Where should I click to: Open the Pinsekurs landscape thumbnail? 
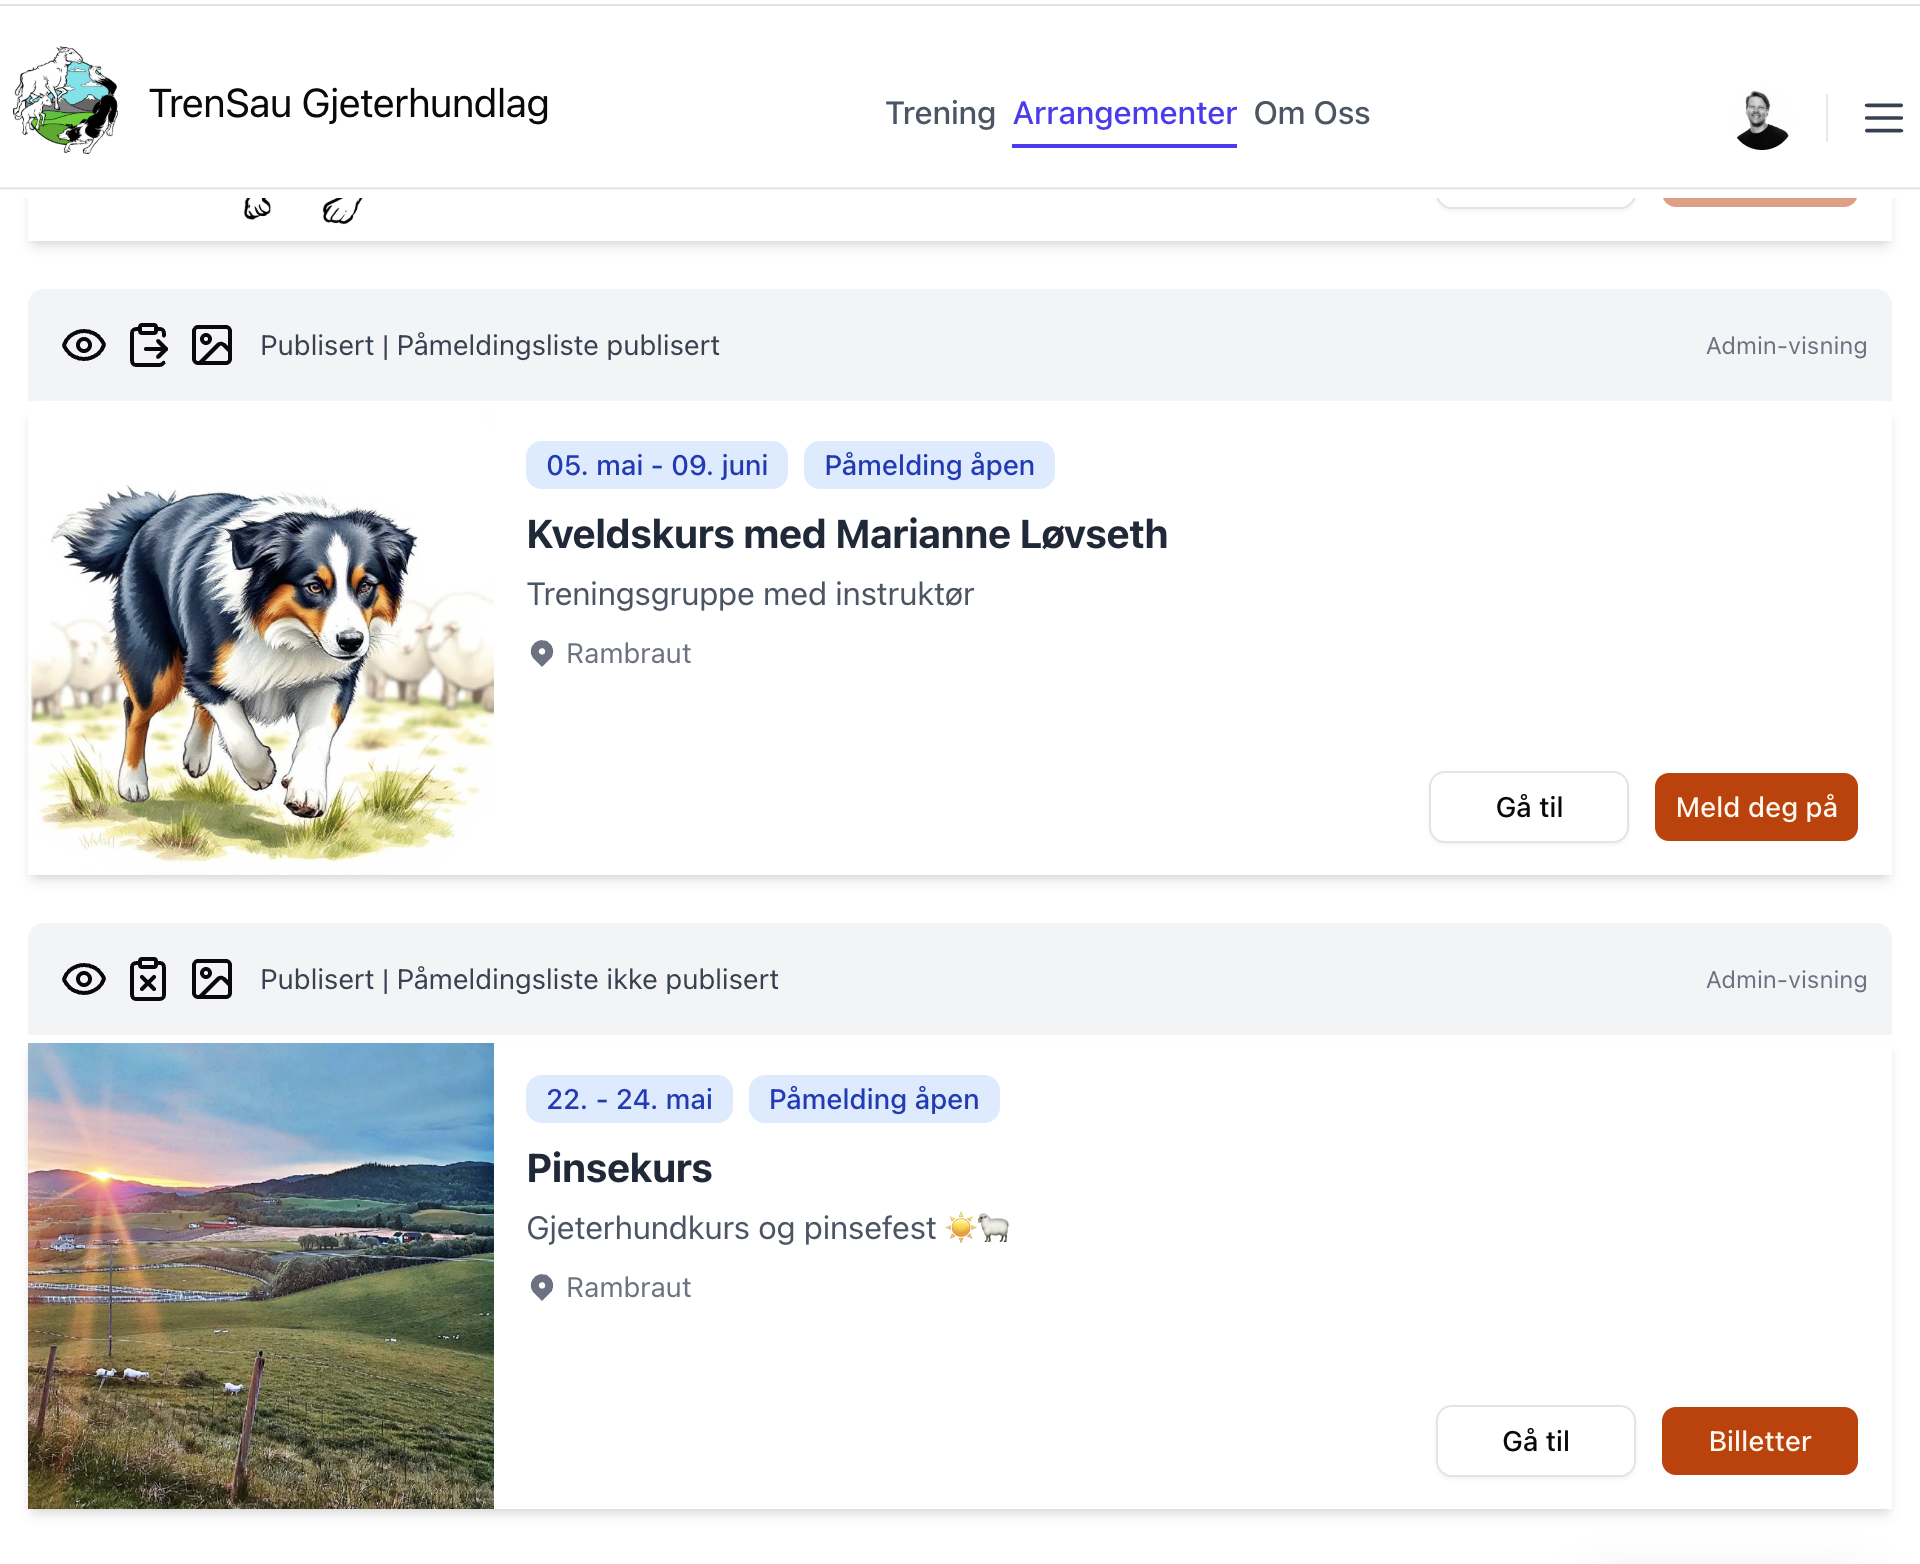(x=261, y=1275)
